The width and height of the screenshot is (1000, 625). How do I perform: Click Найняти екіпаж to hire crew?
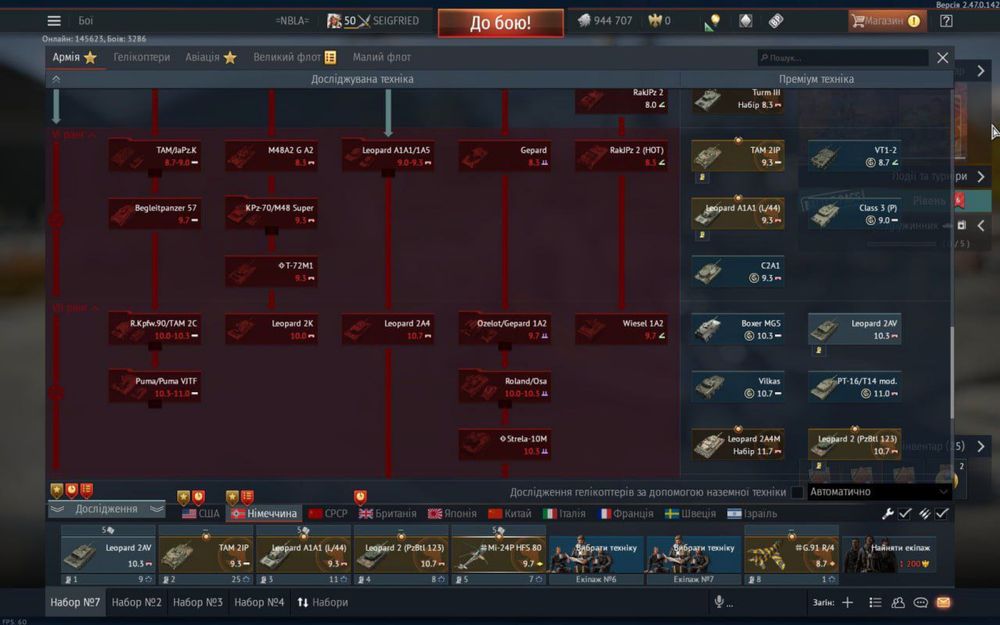tap(890, 554)
